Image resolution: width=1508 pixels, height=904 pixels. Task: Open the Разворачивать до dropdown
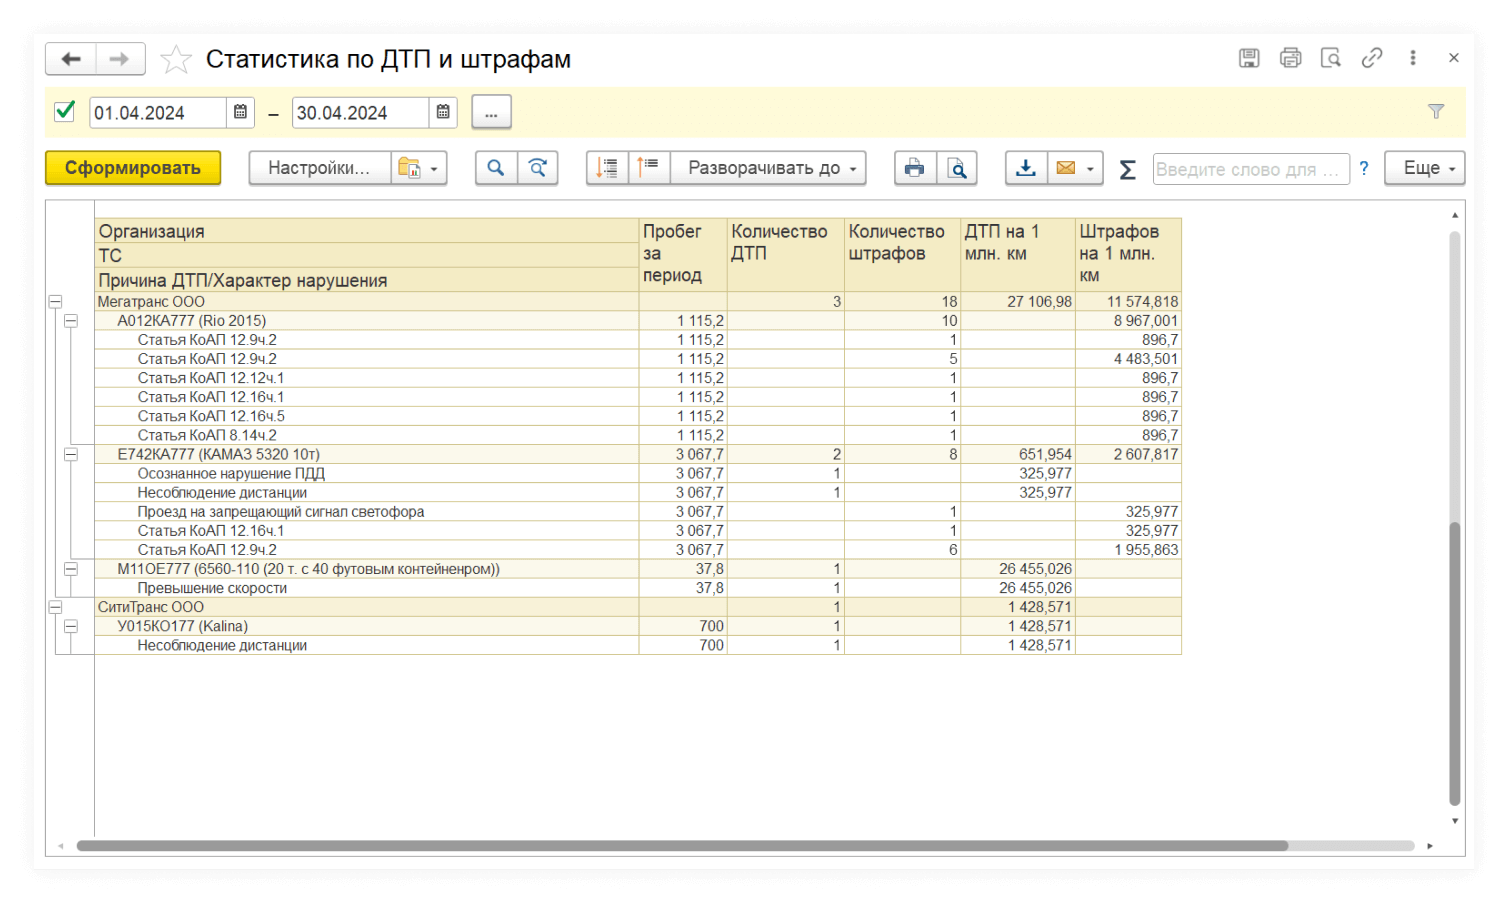768,168
